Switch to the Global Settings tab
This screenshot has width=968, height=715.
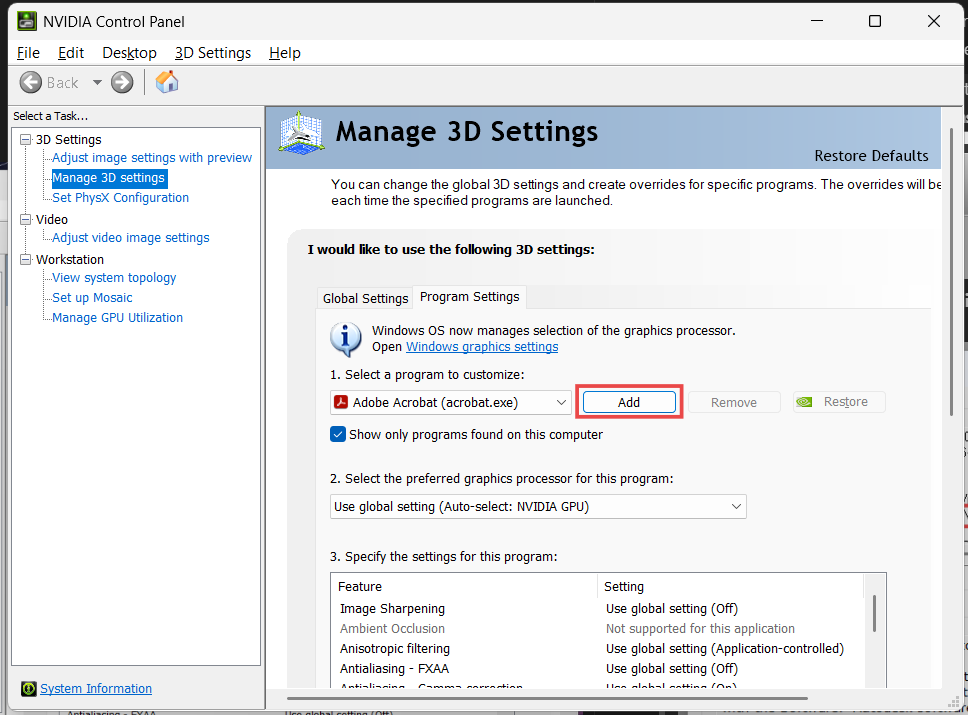tap(365, 298)
